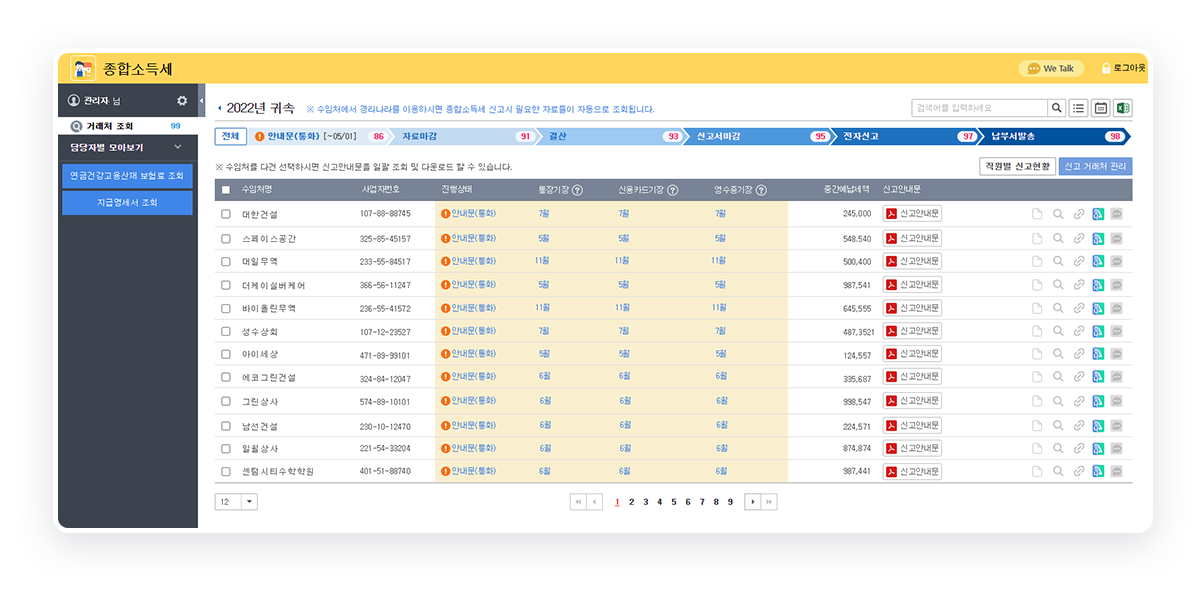Switch to the 납부서발송 stage
The width and height of the screenshot is (1200, 593).
pyautogui.click(x=1054, y=136)
